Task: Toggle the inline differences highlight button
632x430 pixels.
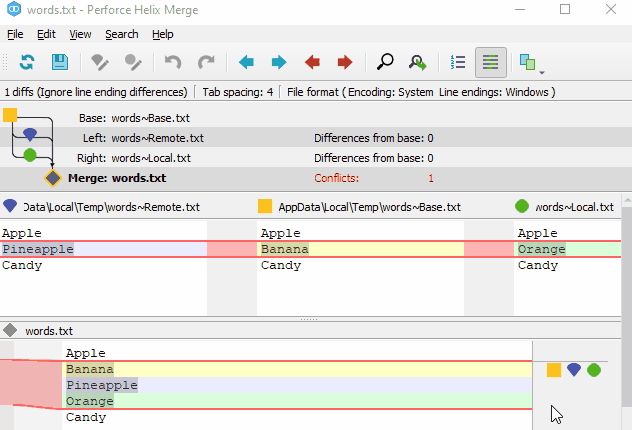Action: pos(491,62)
